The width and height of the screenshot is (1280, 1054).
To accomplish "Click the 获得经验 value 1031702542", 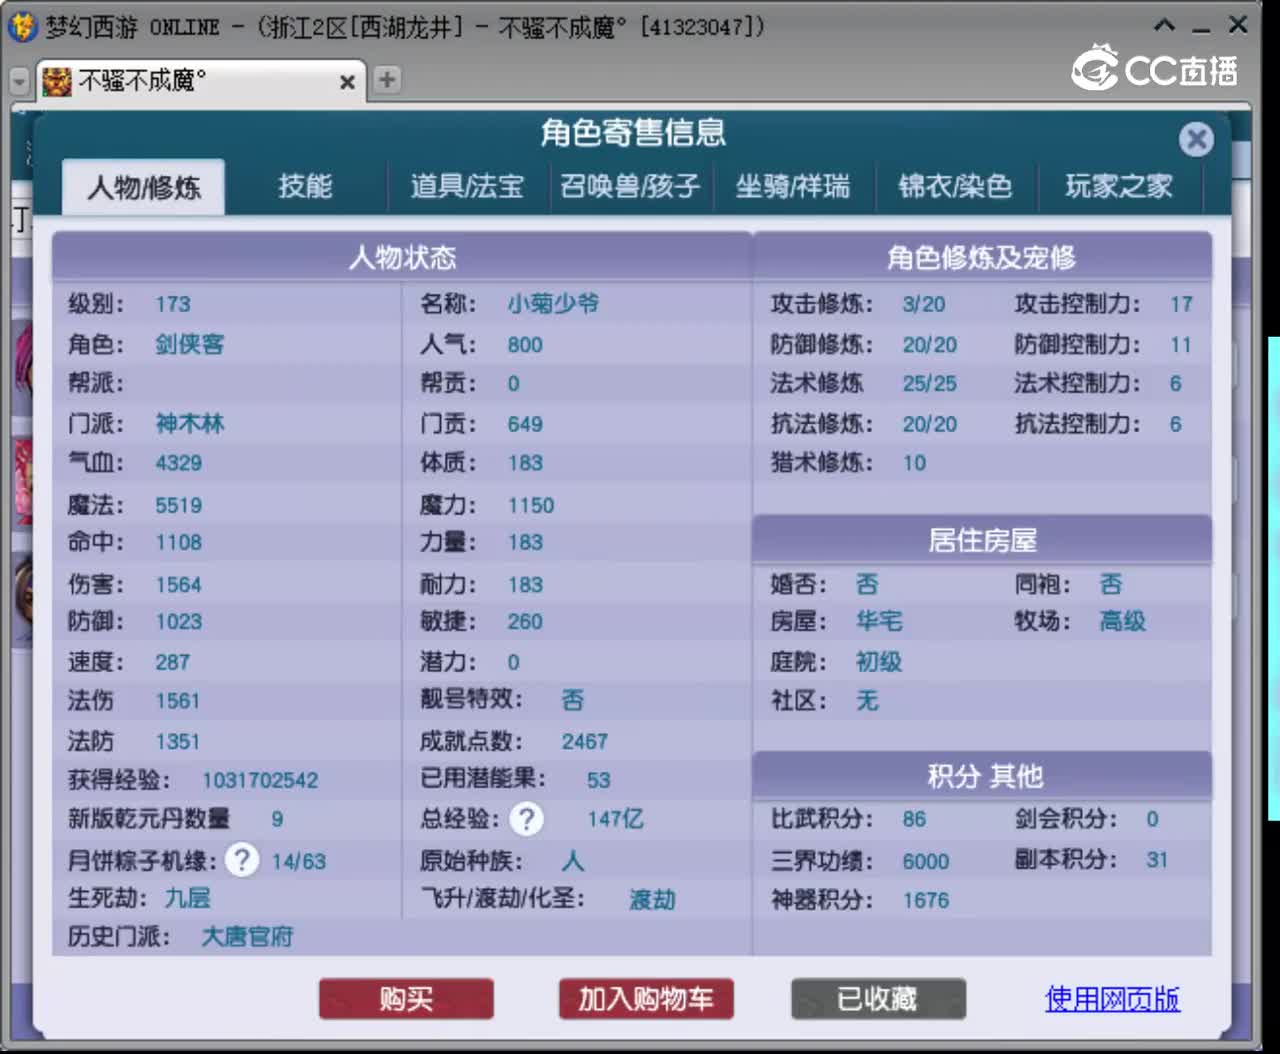I will [260, 780].
